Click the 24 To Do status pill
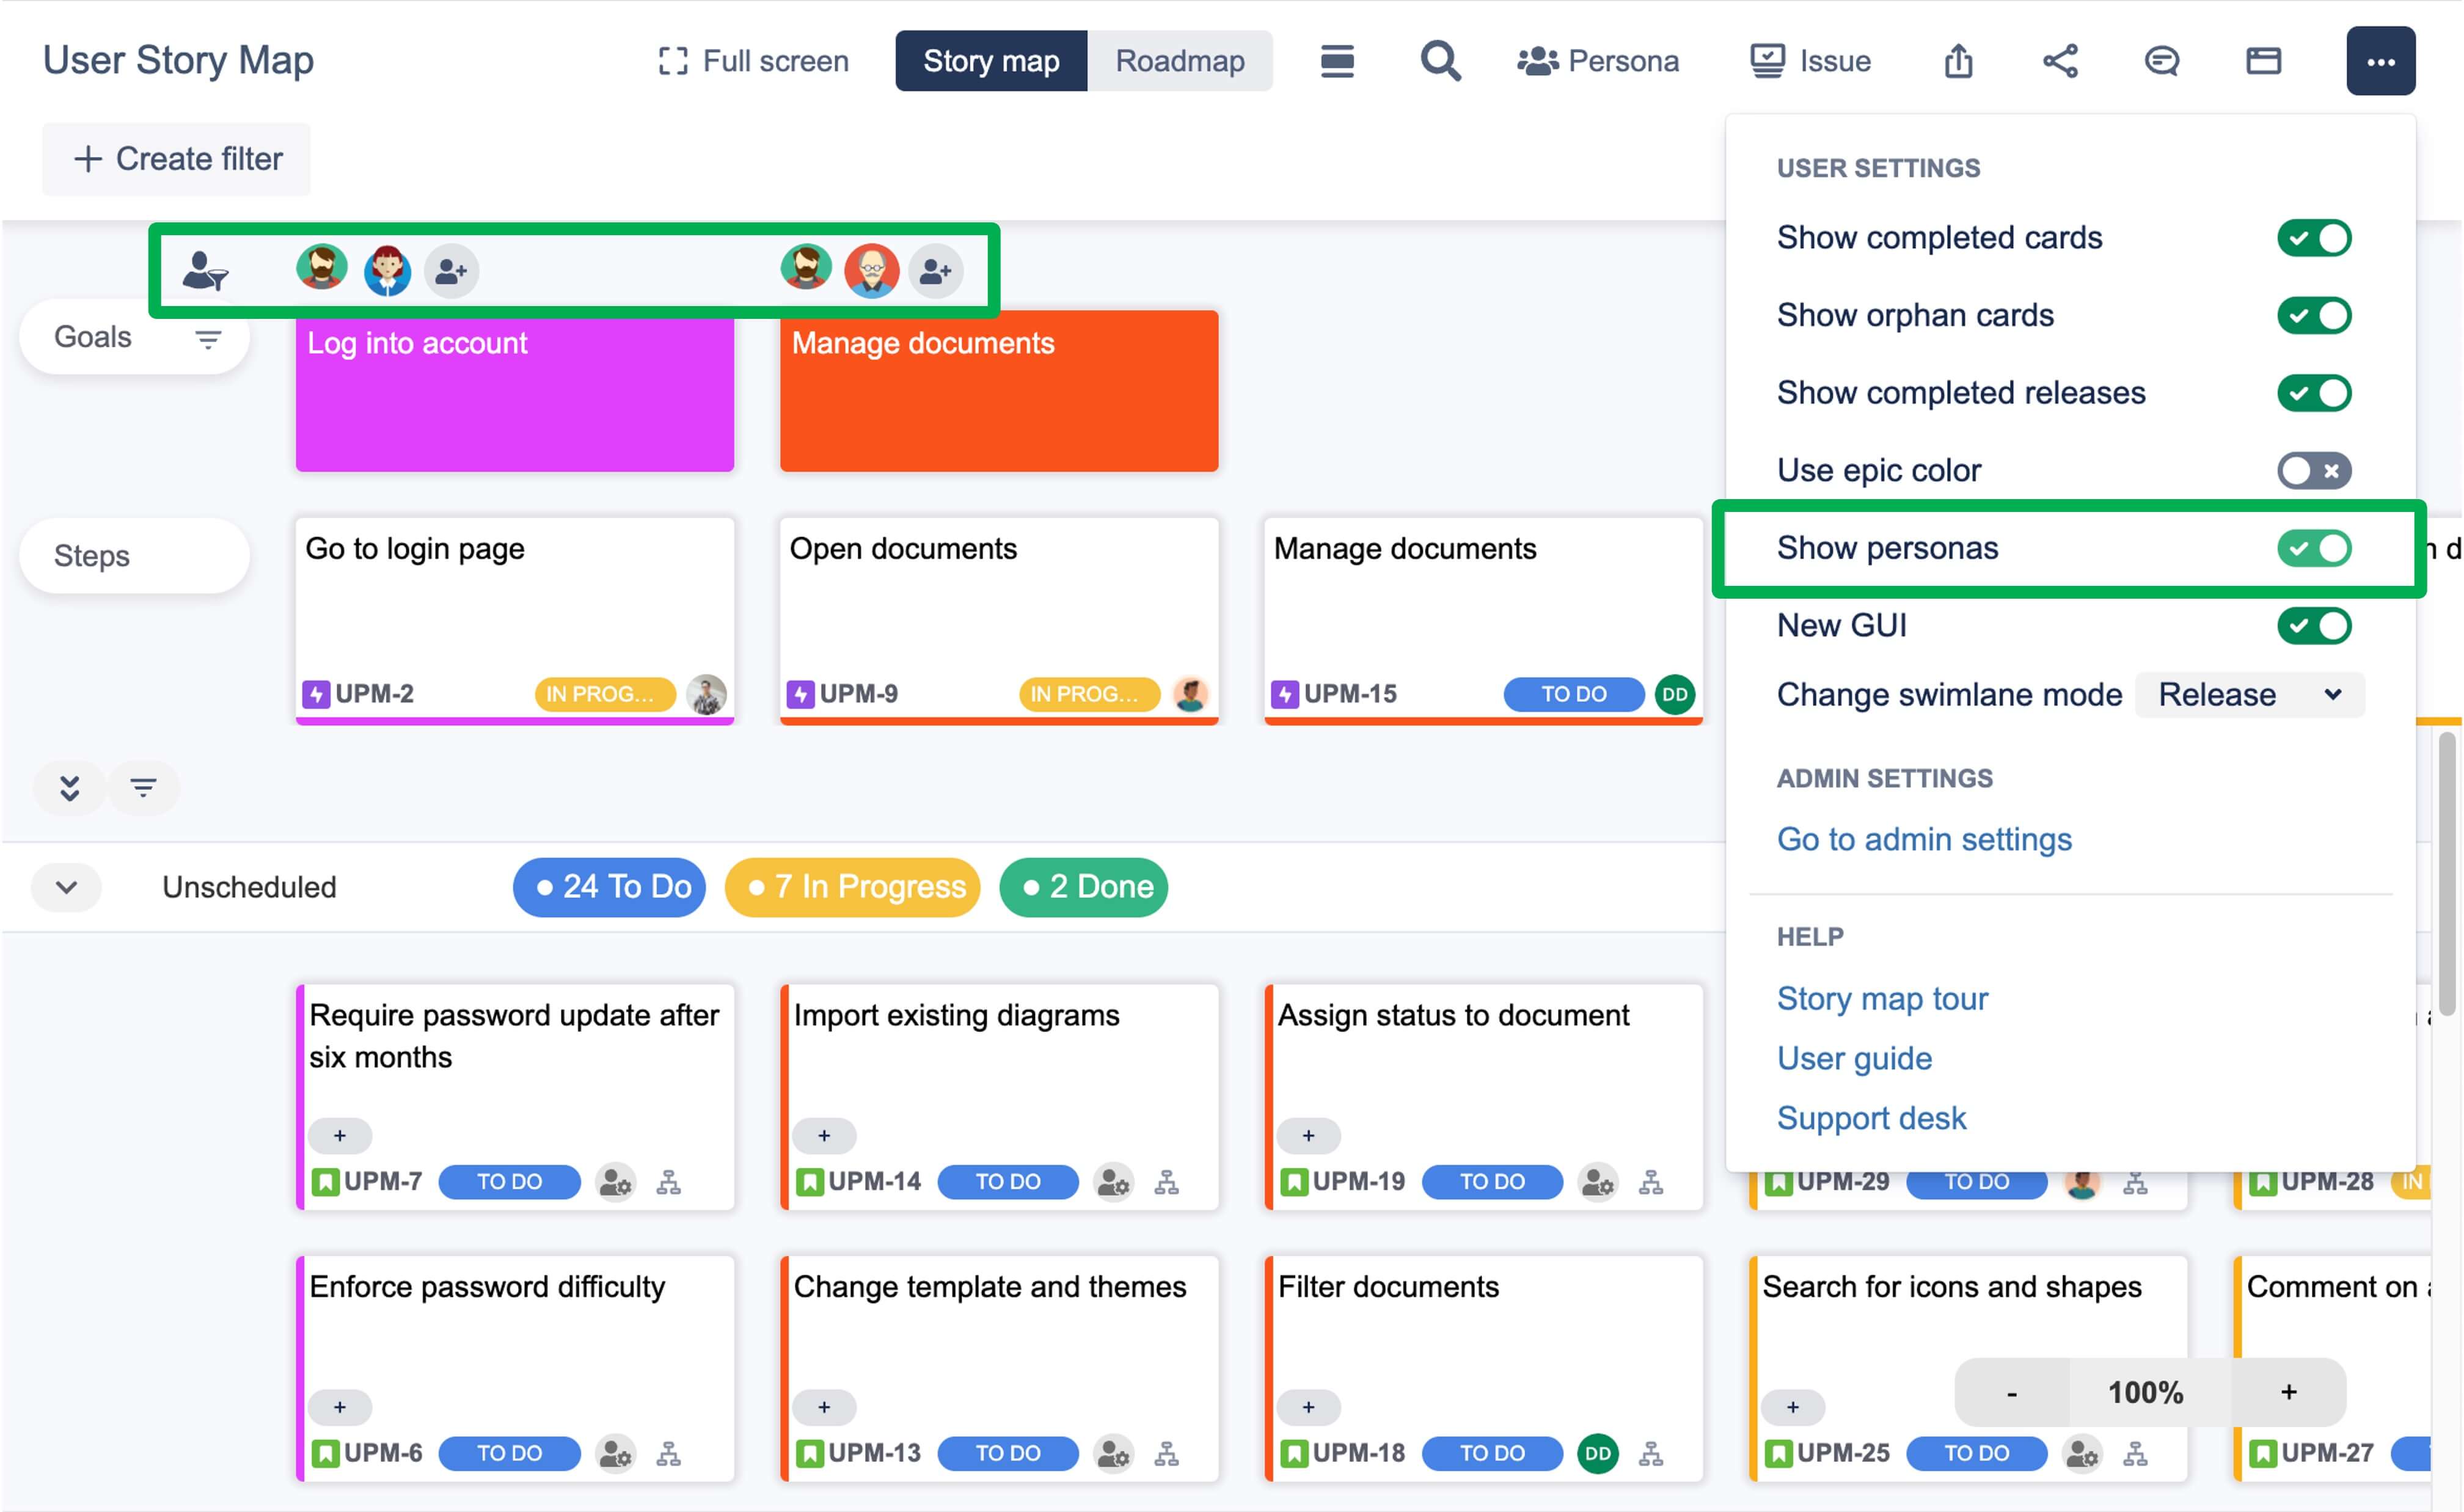The image size is (2464, 1512). pyautogui.click(x=609, y=887)
